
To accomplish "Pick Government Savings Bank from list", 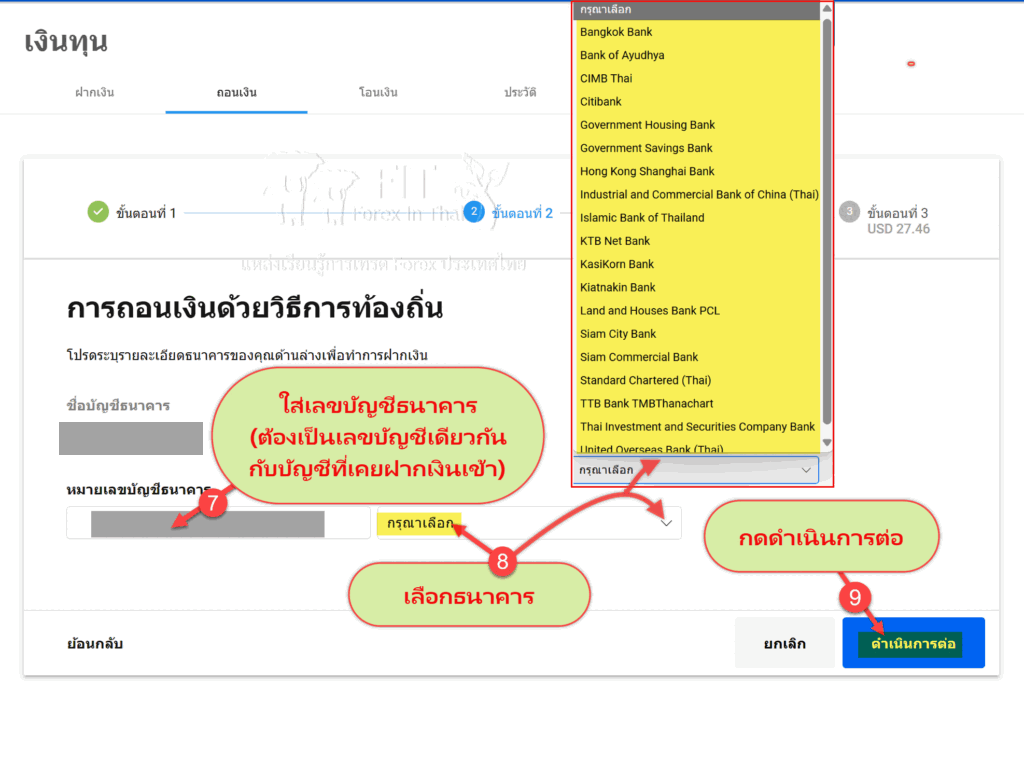I will (x=646, y=148).
